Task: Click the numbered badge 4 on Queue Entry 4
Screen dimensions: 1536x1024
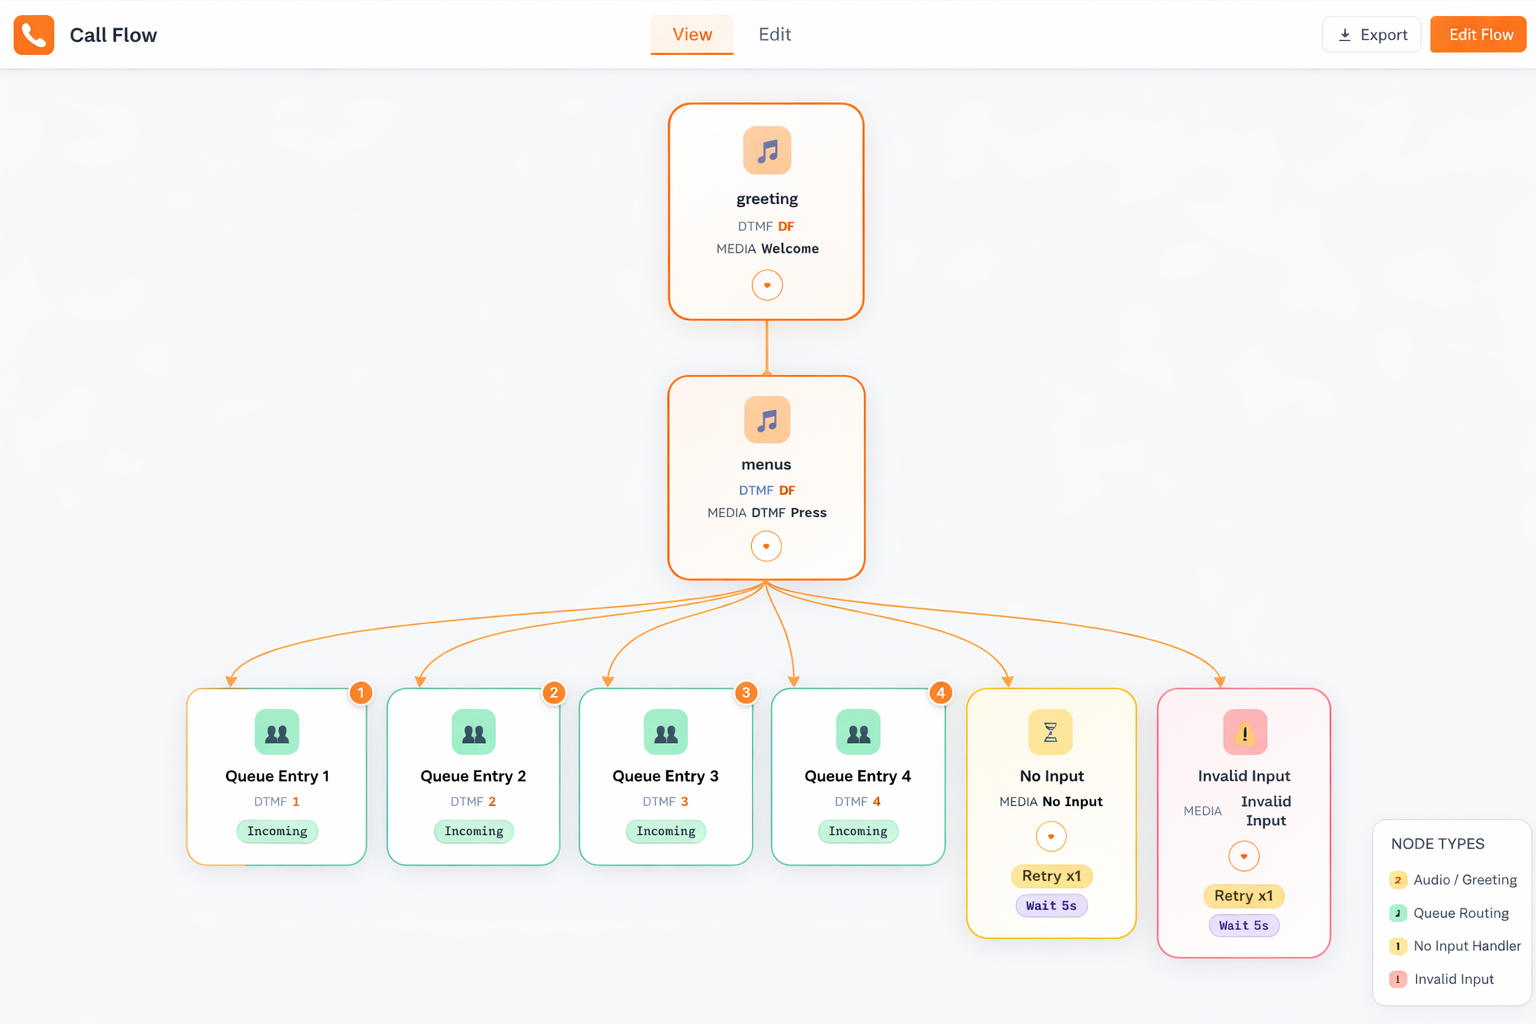Action: click(940, 692)
